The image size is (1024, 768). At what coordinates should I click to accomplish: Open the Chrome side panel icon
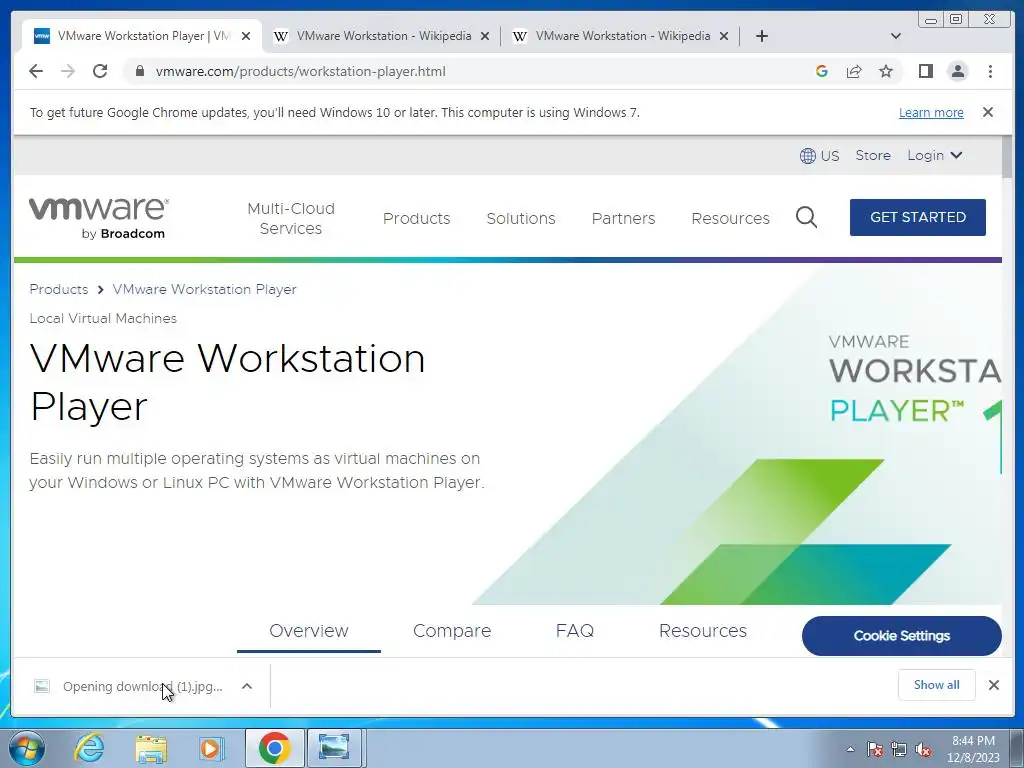tap(925, 71)
